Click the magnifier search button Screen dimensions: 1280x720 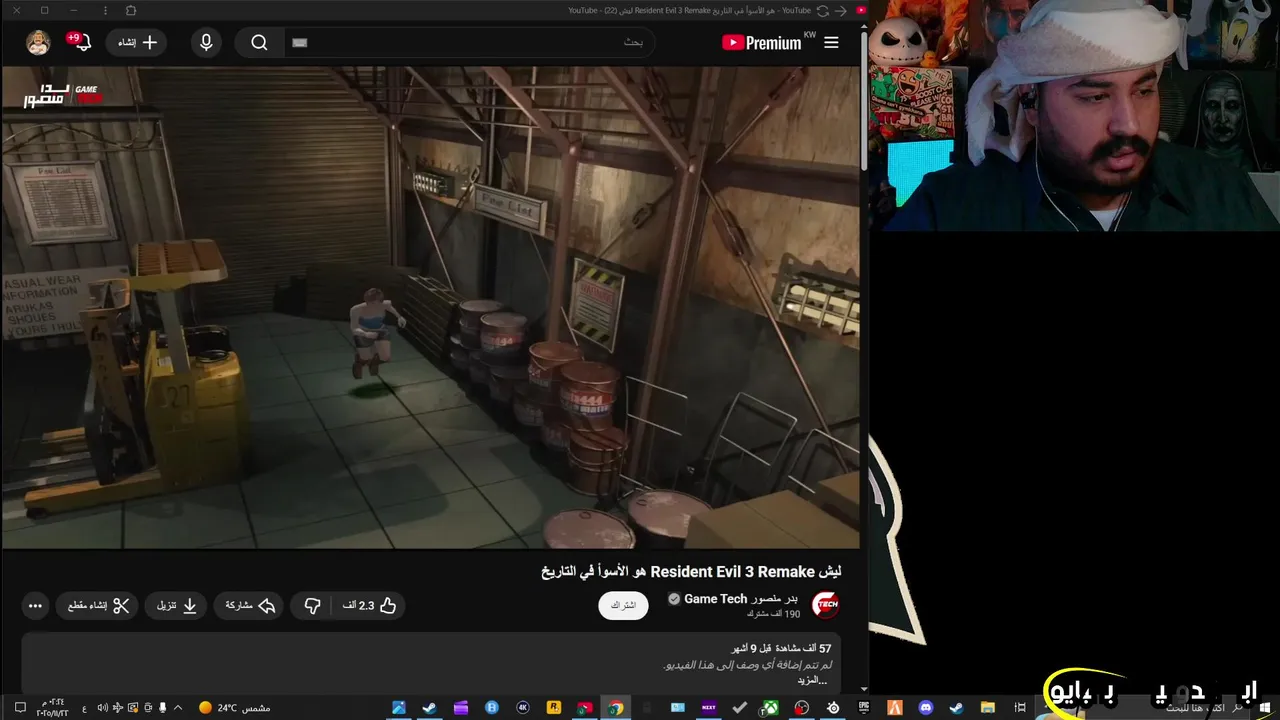click(x=259, y=43)
